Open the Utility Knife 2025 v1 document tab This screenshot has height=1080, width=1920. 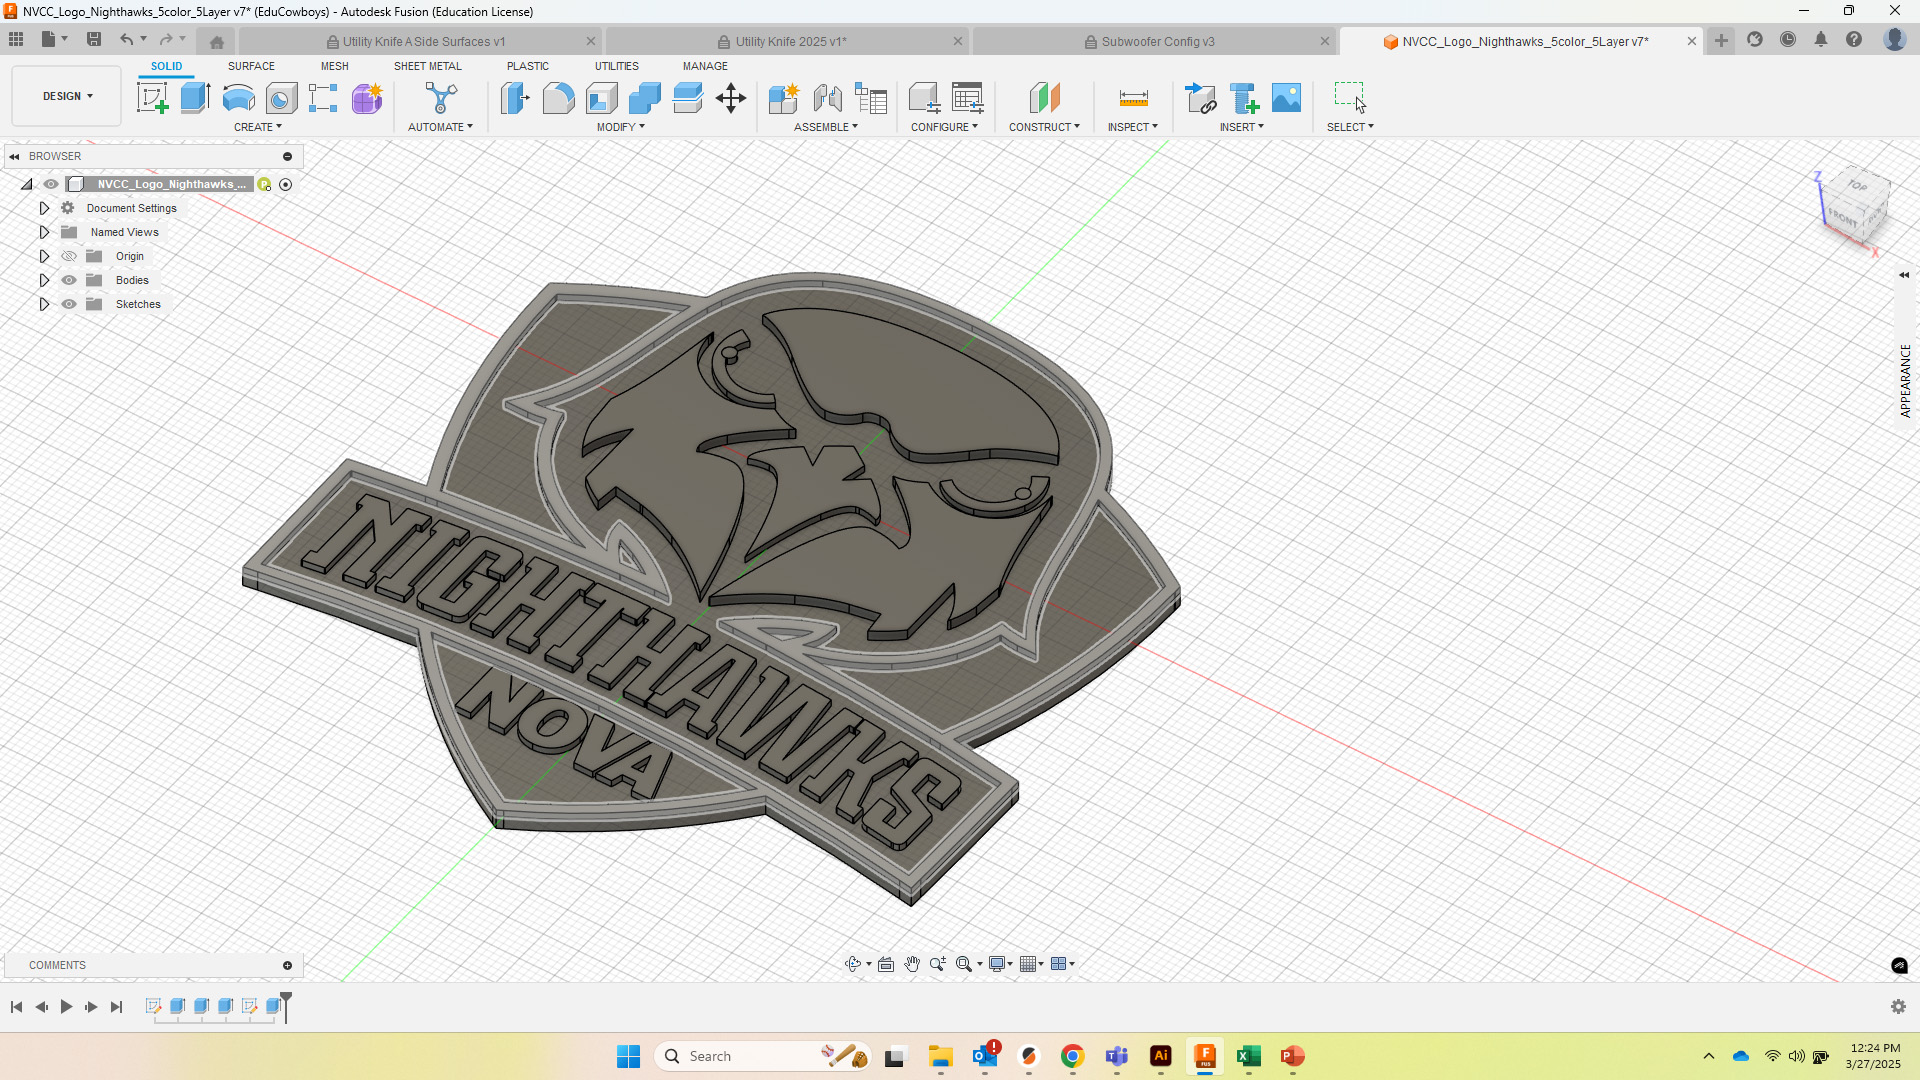(x=790, y=41)
